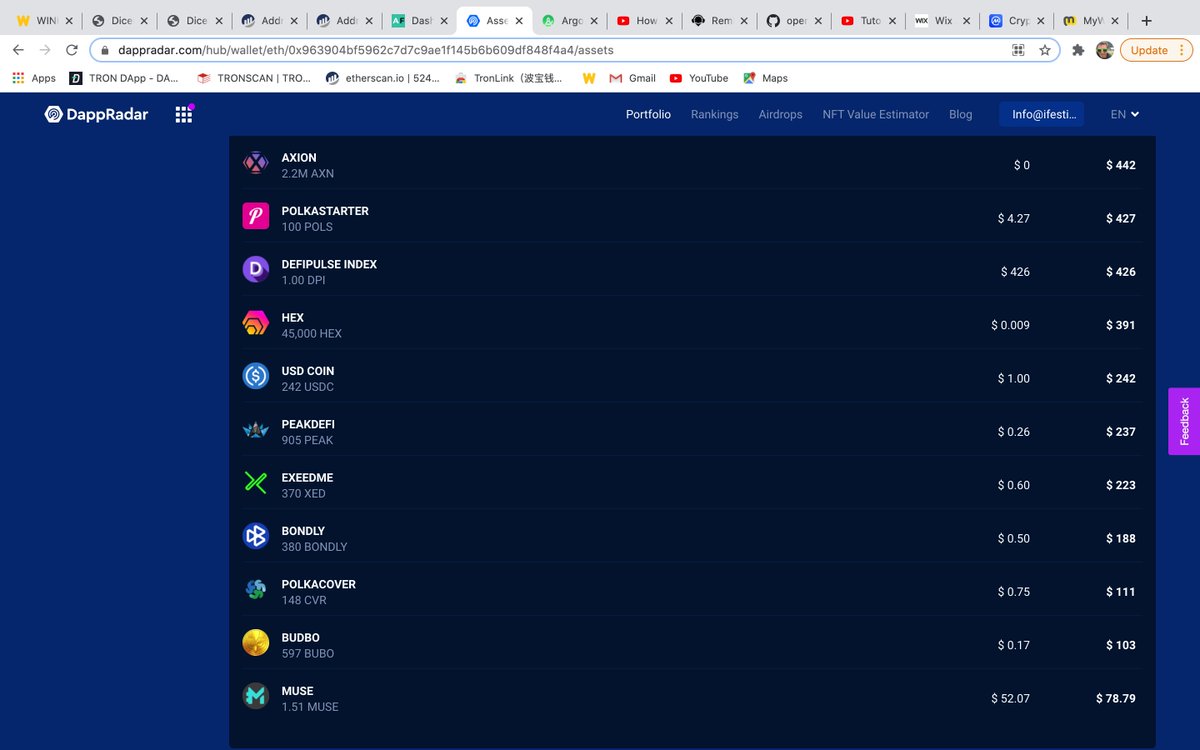Viewport: 1200px width, 750px height.
Task: Click the $ 442 Axion value
Action: point(1121,165)
